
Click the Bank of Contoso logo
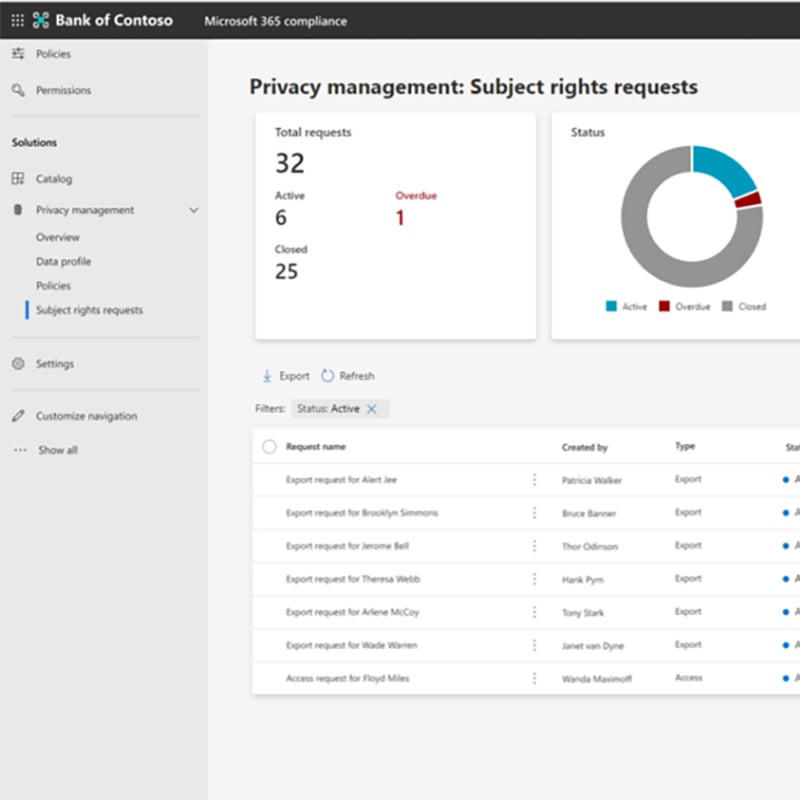click(40, 20)
